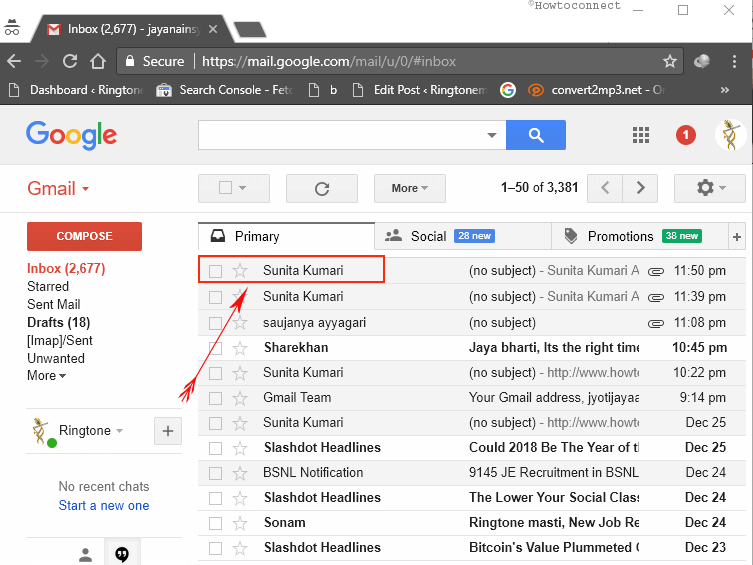Image resolution: width=753 pixels, height=565 pixels.
Task: Click the cloud extension icon in toolbar
Action: click(702, 61)
